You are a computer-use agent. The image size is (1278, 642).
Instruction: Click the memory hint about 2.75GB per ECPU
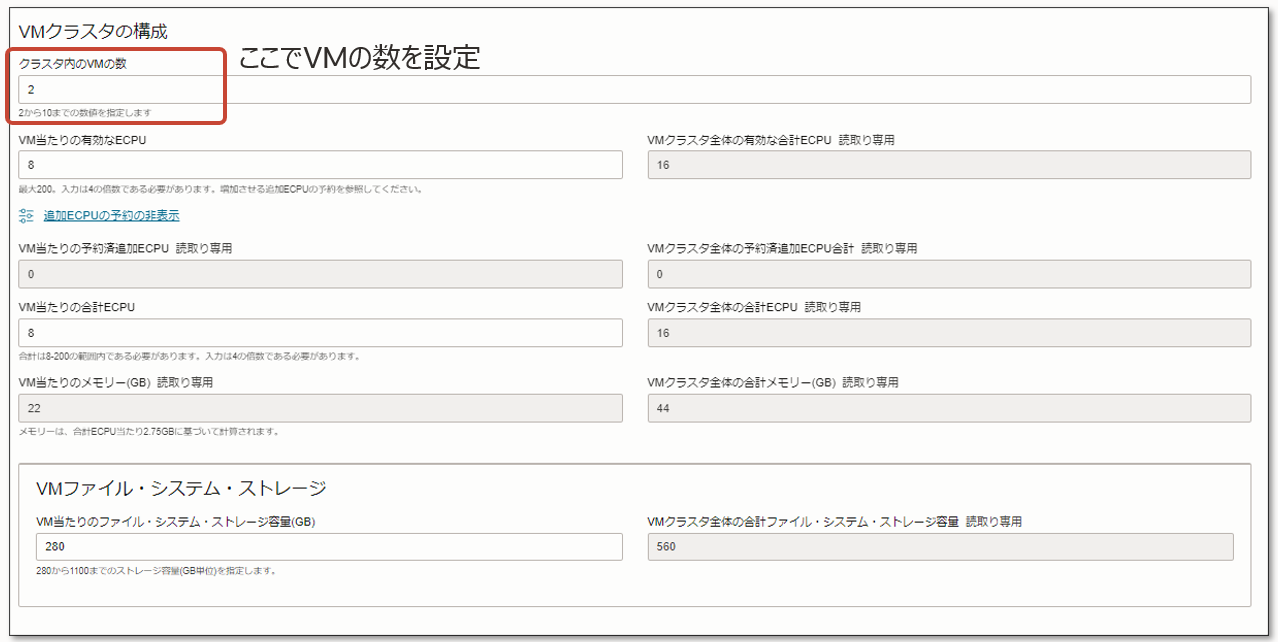[x=148, y=432]
